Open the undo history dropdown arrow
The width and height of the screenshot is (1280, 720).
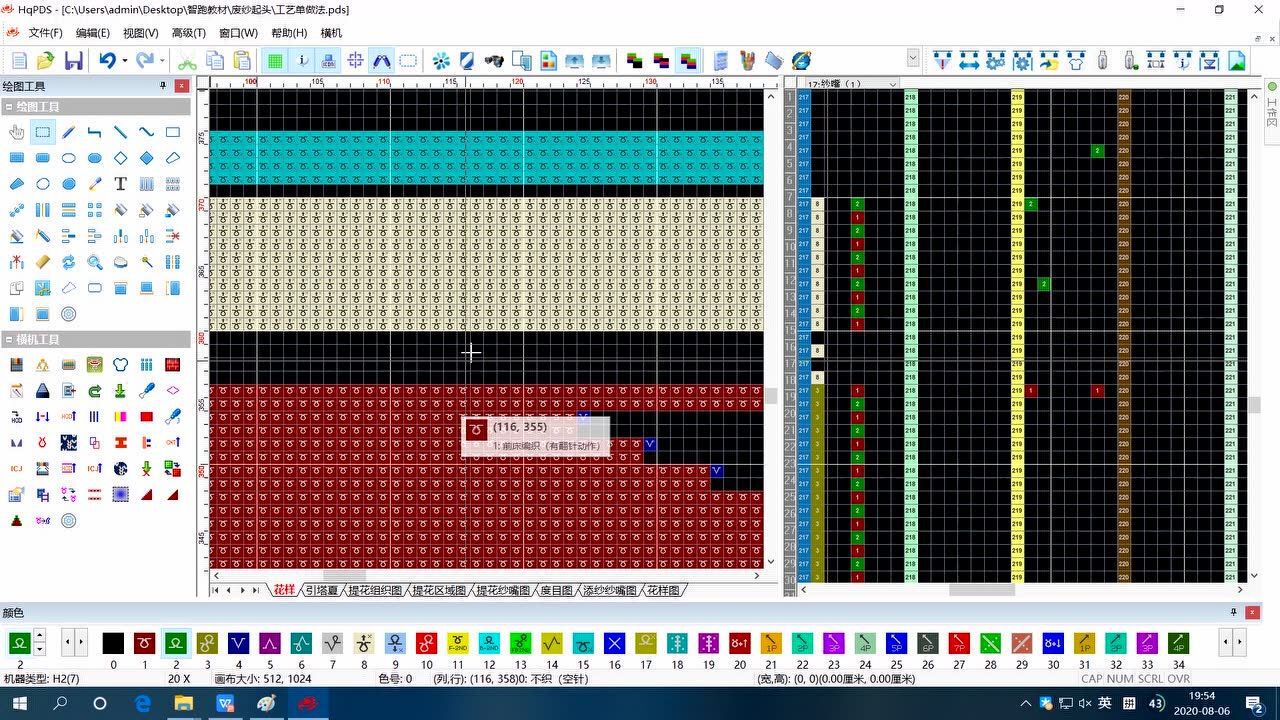(125, 61)
